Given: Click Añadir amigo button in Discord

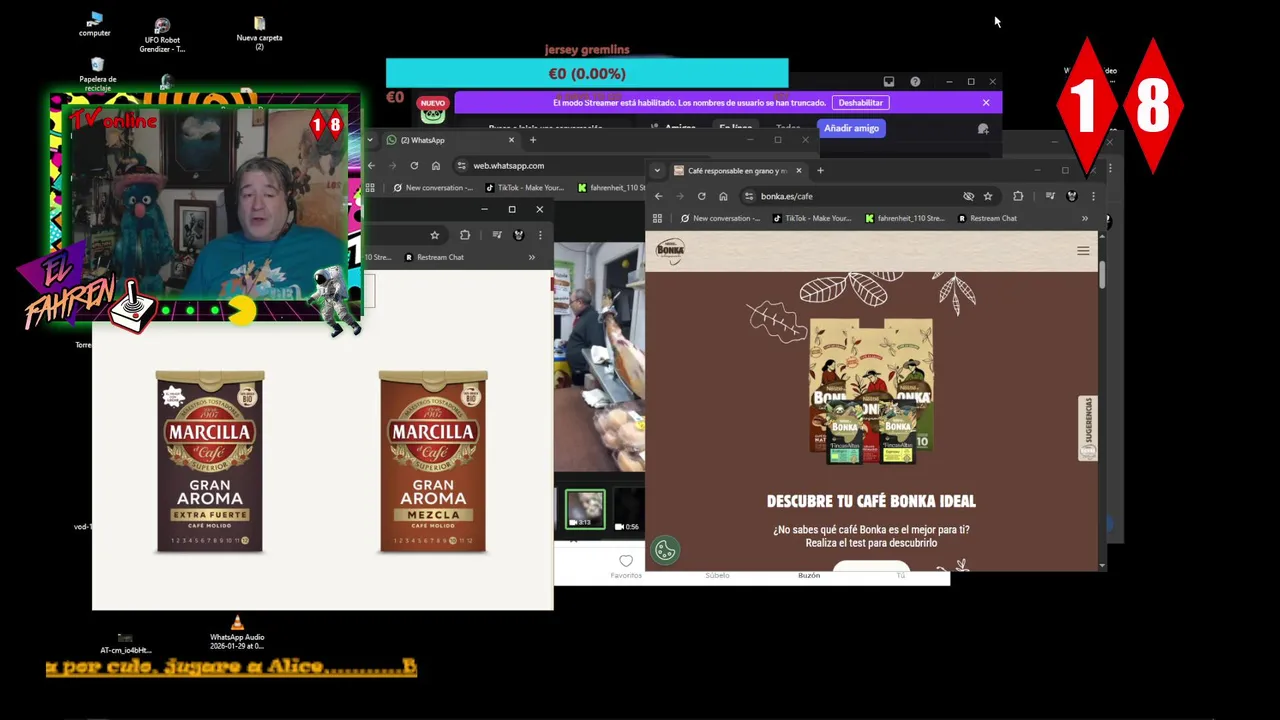Looking at the screenshot, I should click(851, 128).
